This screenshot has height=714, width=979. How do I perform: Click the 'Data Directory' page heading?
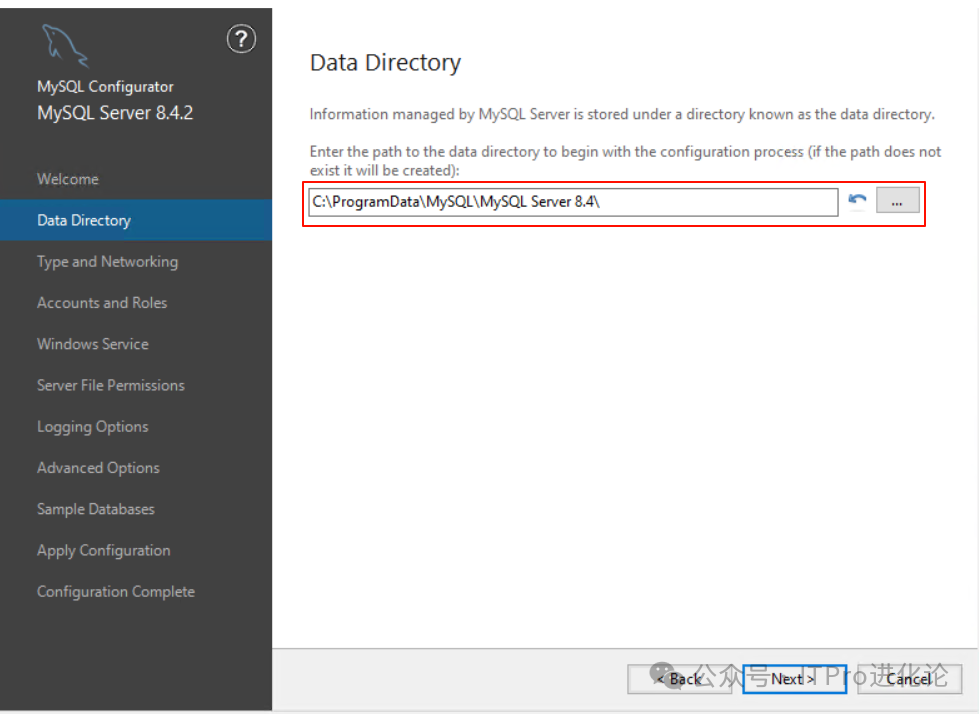point(385,63)
